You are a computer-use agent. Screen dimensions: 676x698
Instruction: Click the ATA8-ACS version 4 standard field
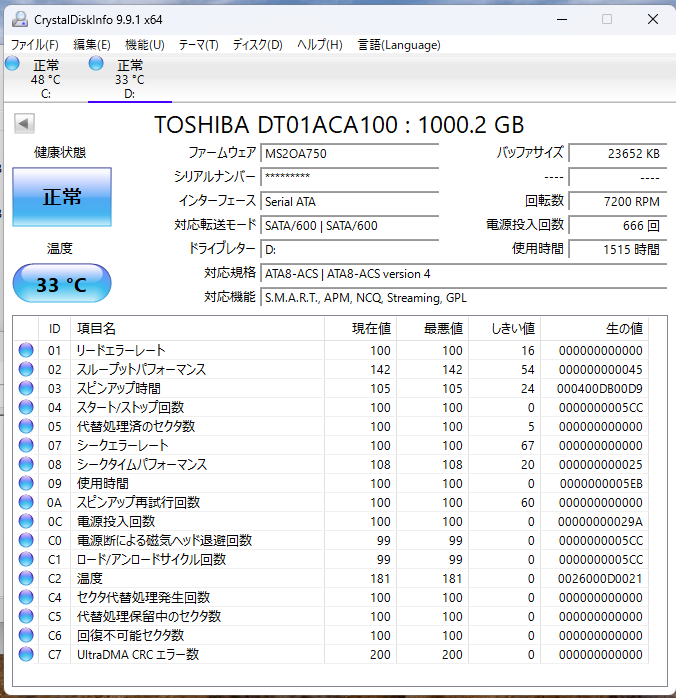coord(464,274)
